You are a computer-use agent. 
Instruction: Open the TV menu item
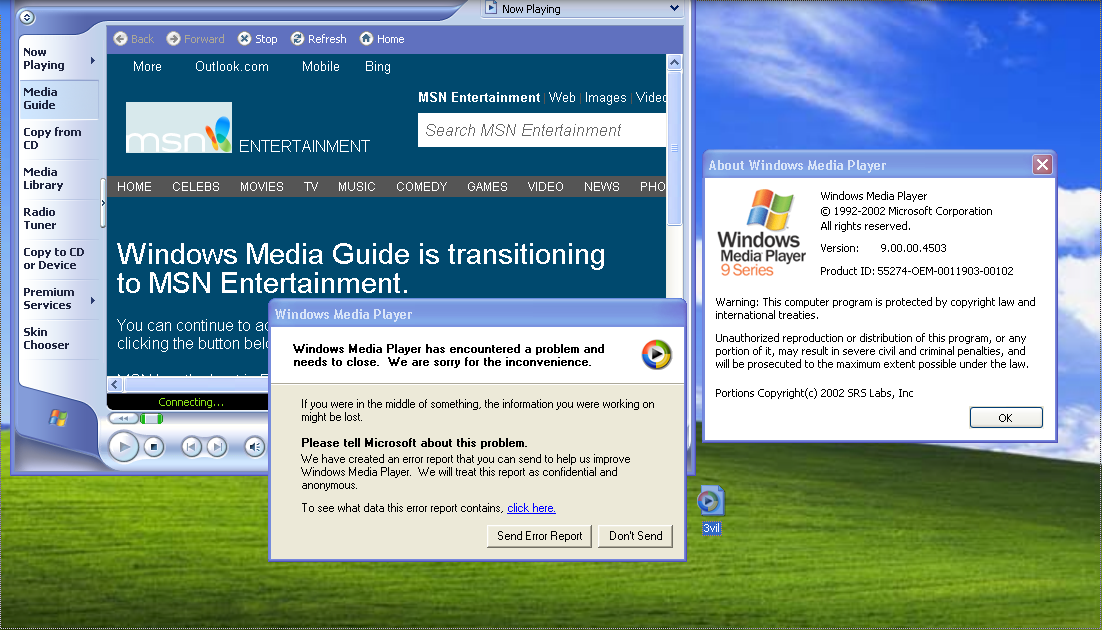[x=311, y=186]
